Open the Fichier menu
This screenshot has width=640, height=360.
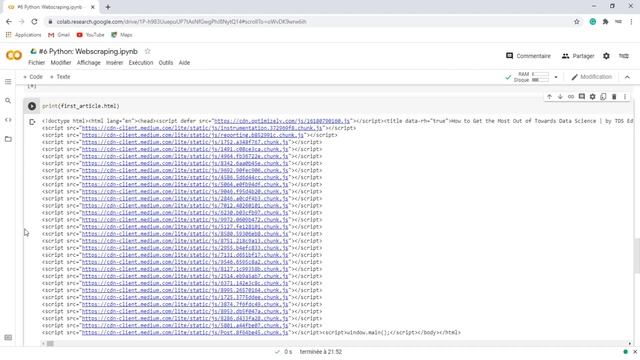pos(36,62)
